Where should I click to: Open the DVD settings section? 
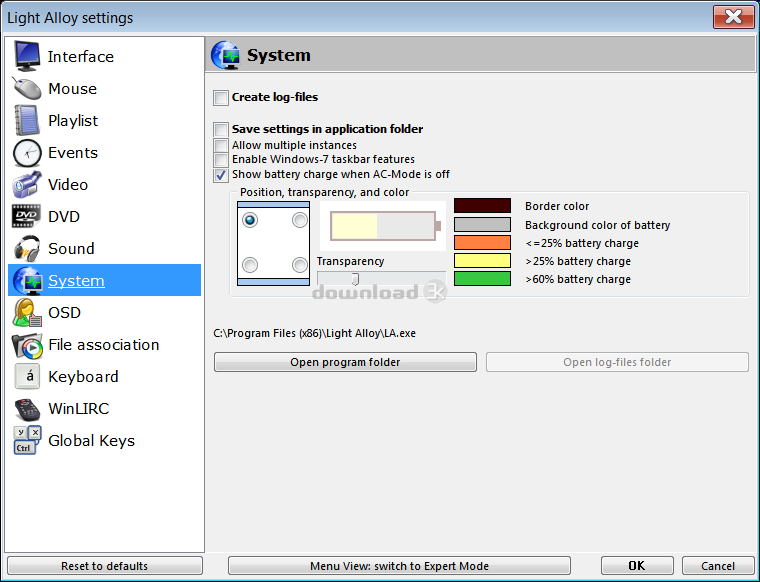coord(64,217)
